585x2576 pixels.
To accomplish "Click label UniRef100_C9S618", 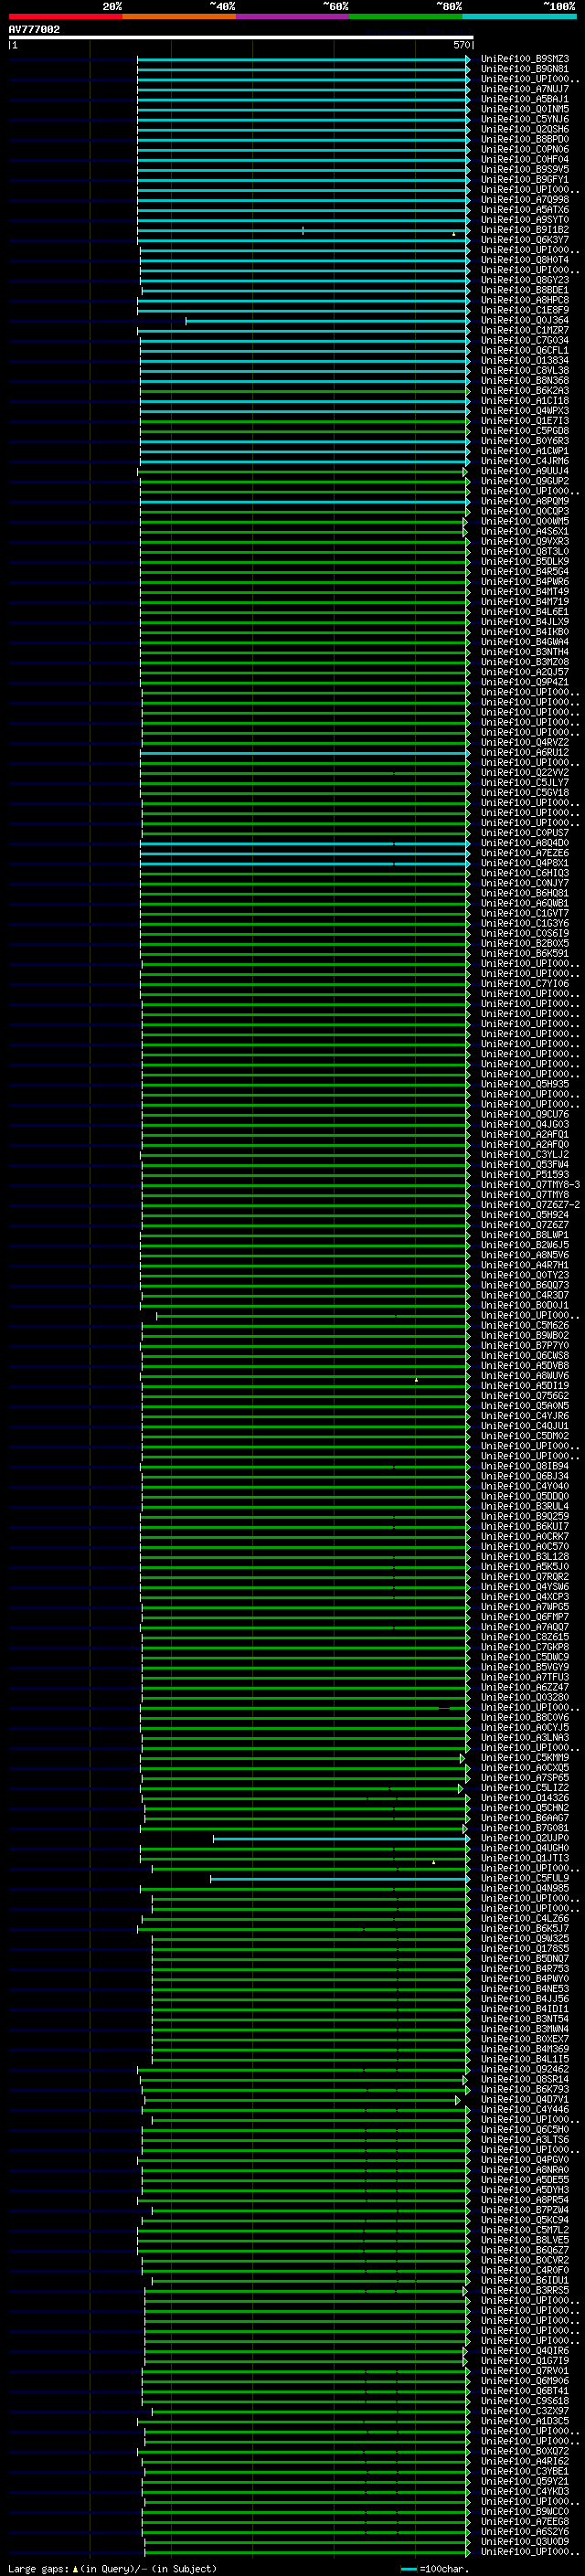I will pos(524,2401).
